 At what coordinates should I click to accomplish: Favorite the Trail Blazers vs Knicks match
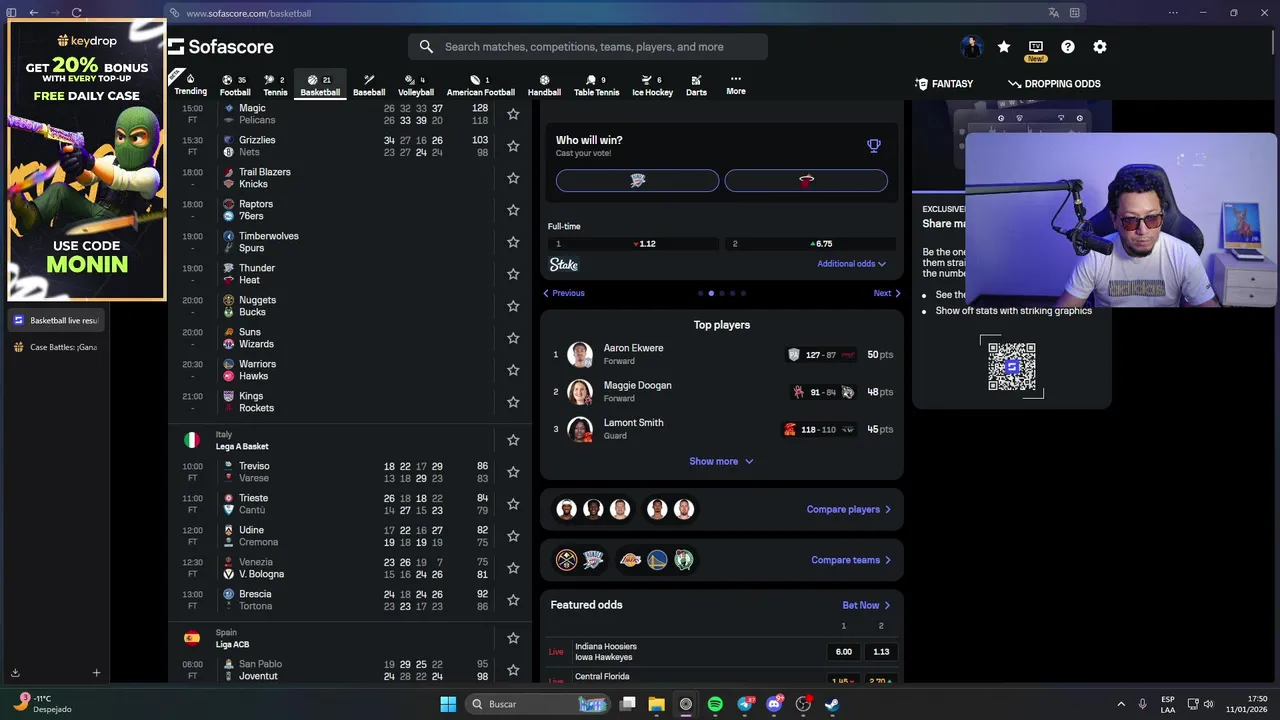tap(513, 178)
